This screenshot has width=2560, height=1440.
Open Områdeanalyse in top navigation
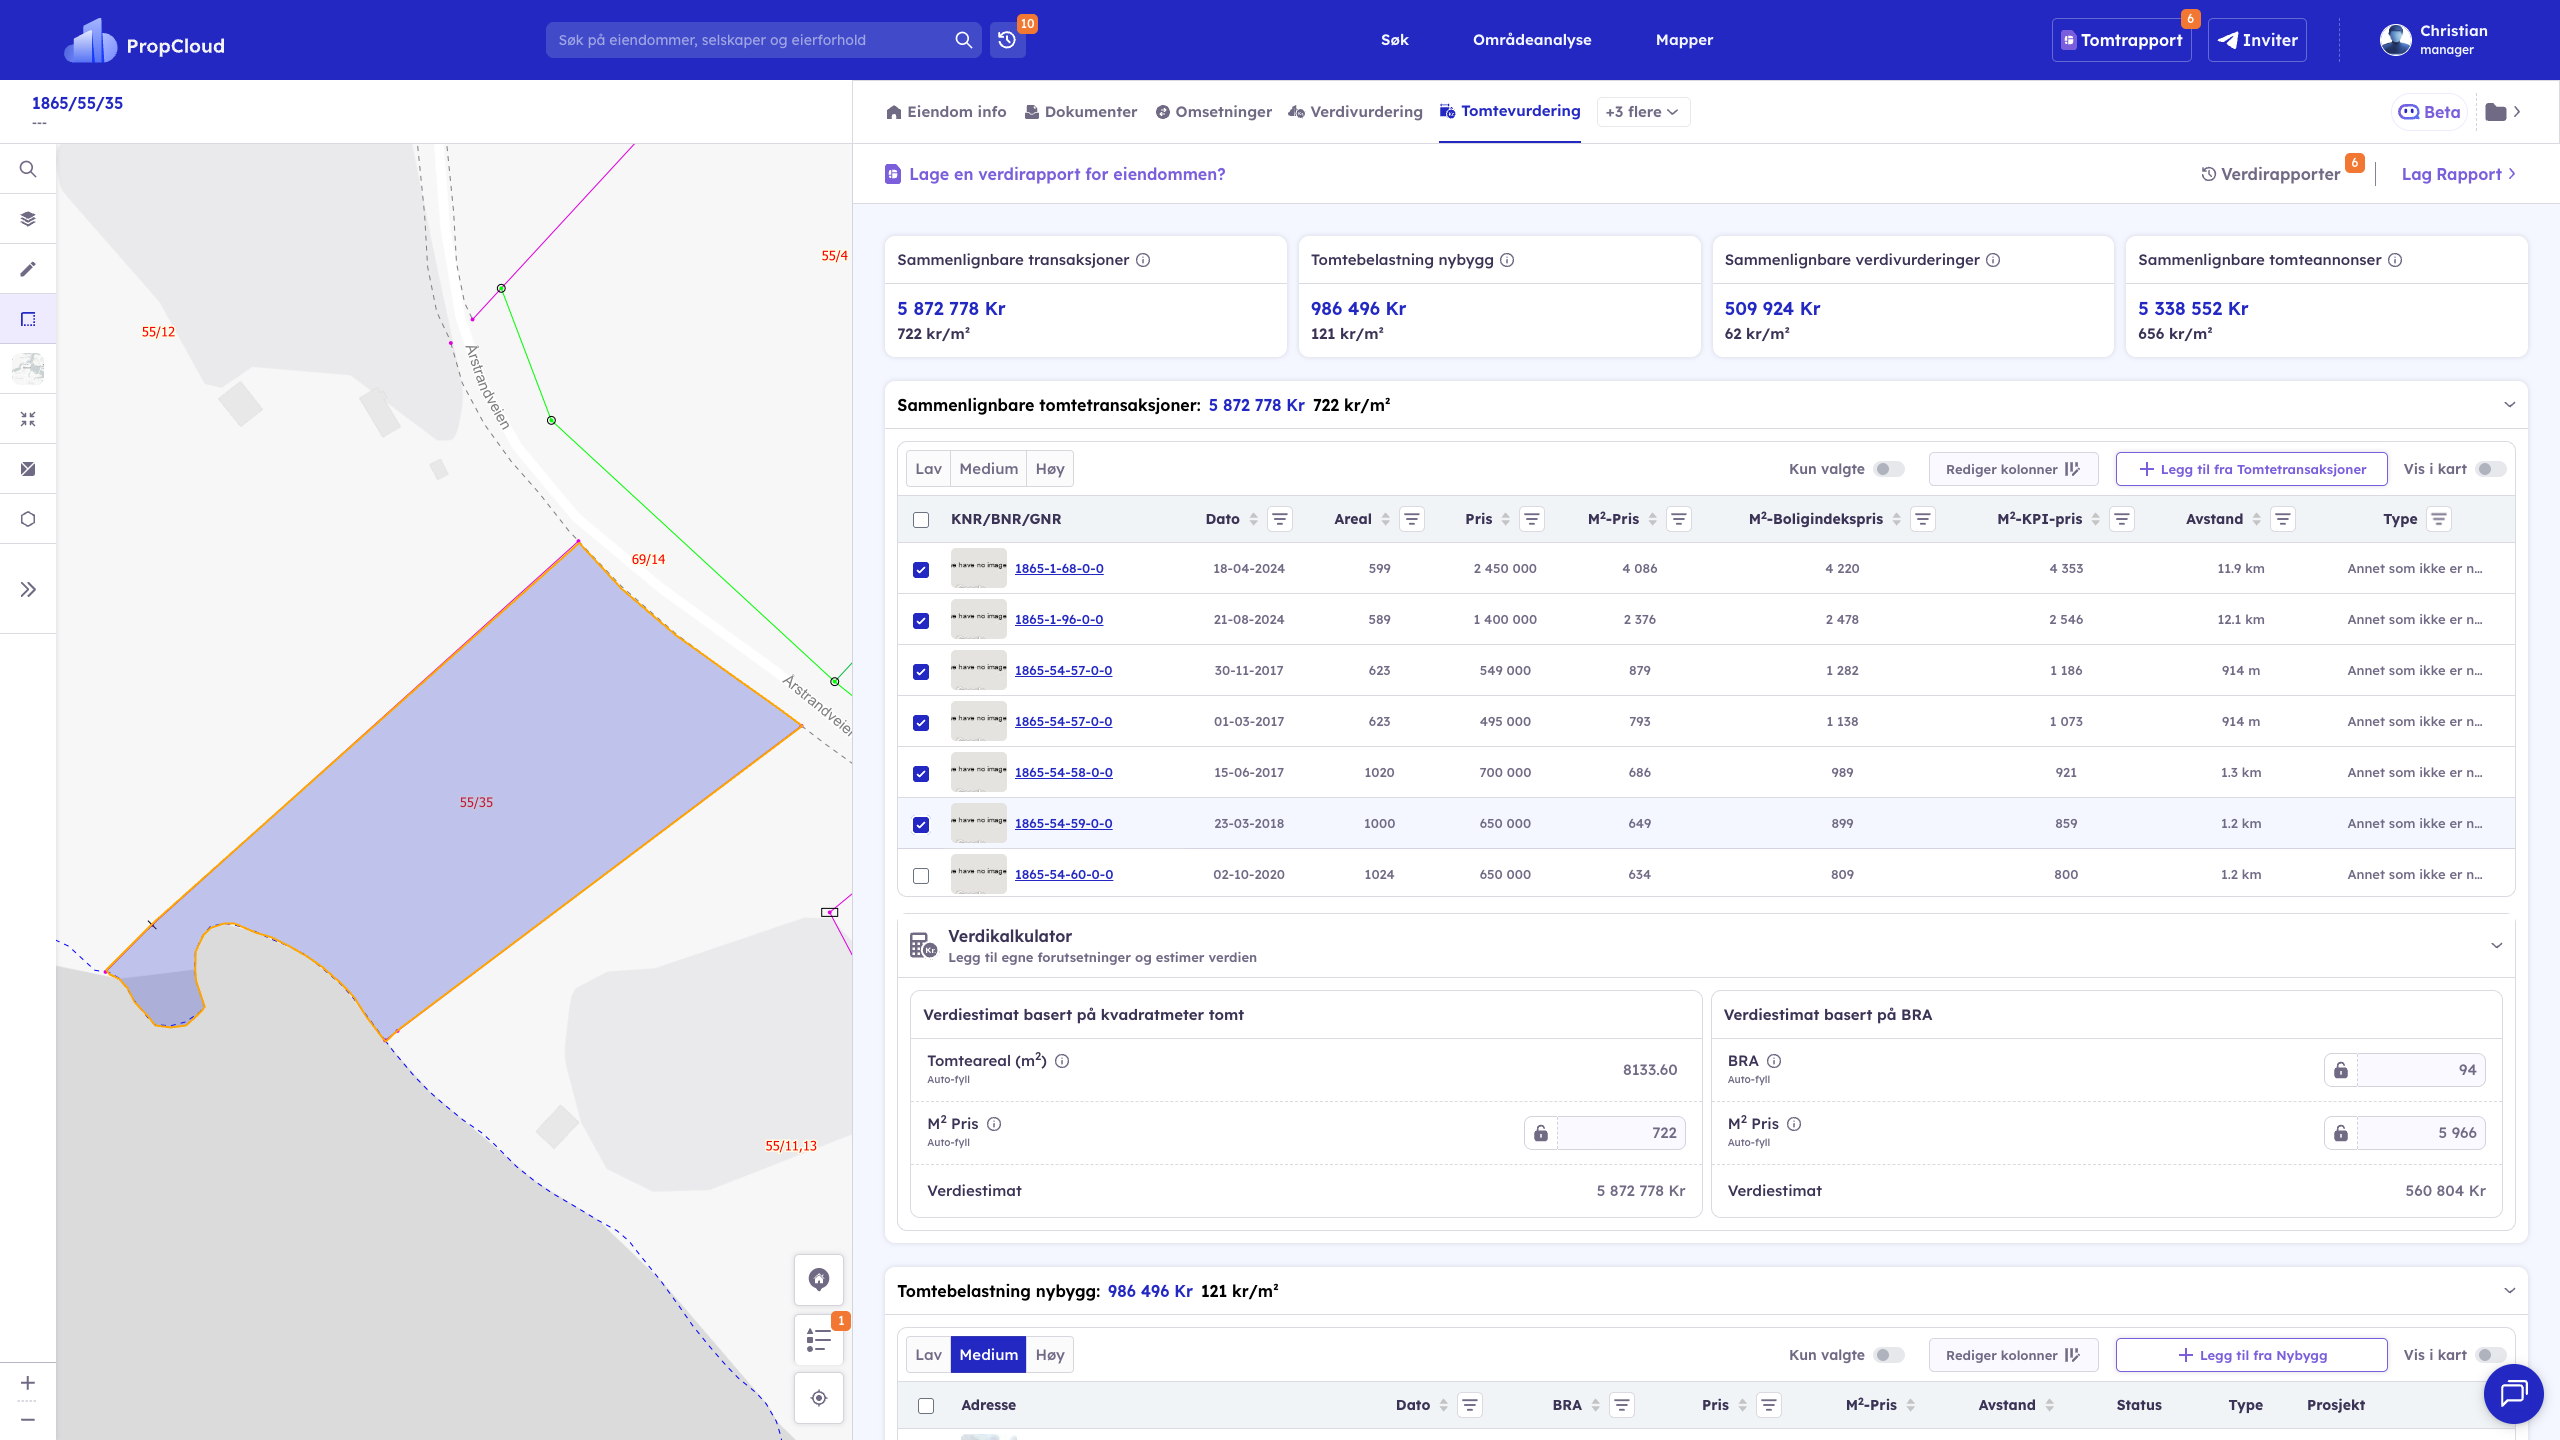[1532, 40]
